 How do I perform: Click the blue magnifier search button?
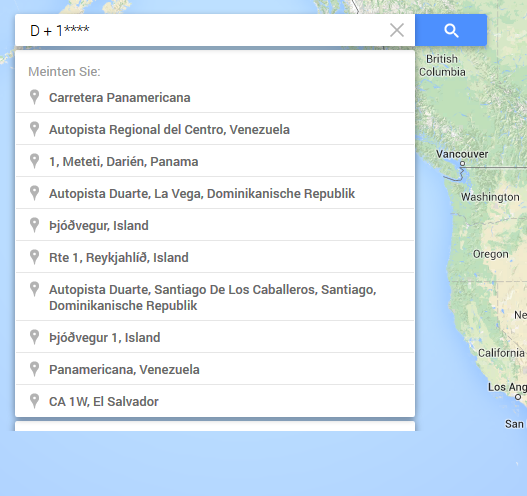[x=451, y=30]
